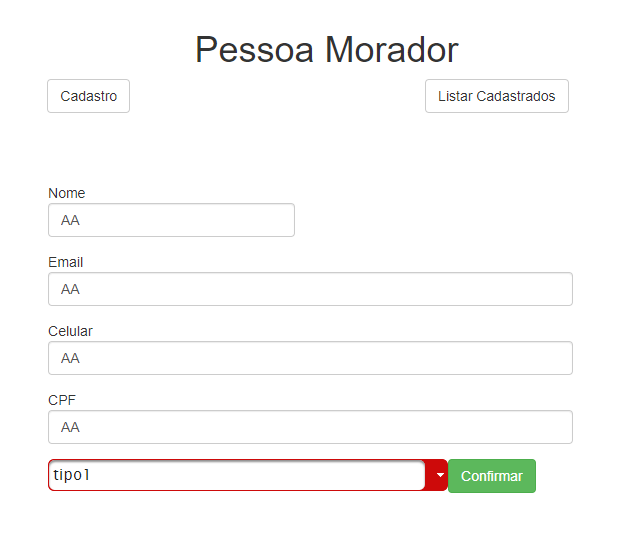The width and height of the screenshot is (630, 555).
Task: Open the red dropdown arrow beside tipo1
Action: pyautogui.click(x=438, y=476)
